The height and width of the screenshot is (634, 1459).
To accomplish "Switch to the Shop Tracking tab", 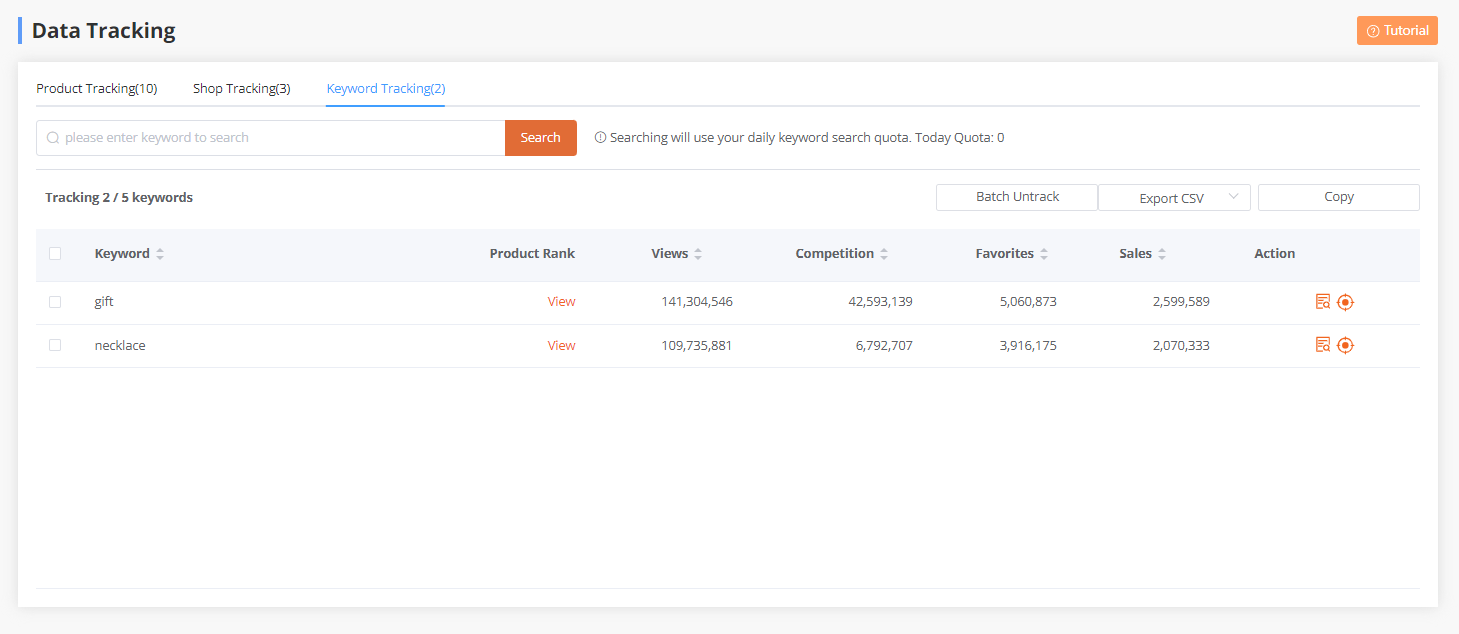I will (241, 88).
